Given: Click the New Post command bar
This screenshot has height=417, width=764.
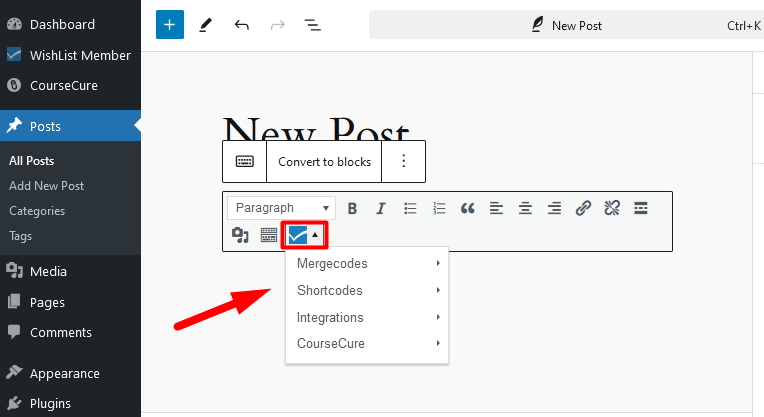Looking at the screenshot, I should [566, 25].
